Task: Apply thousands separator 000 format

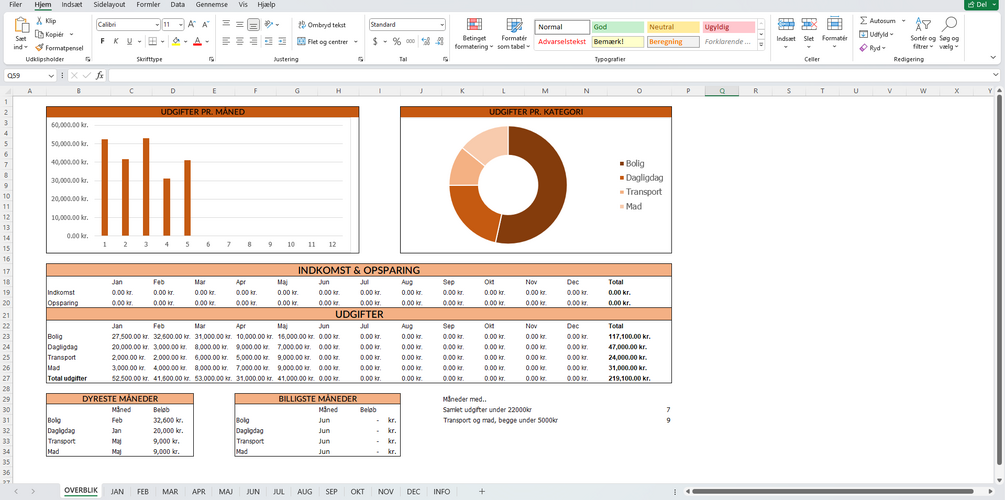Action: pyautogui.click(x=410, y=41)
